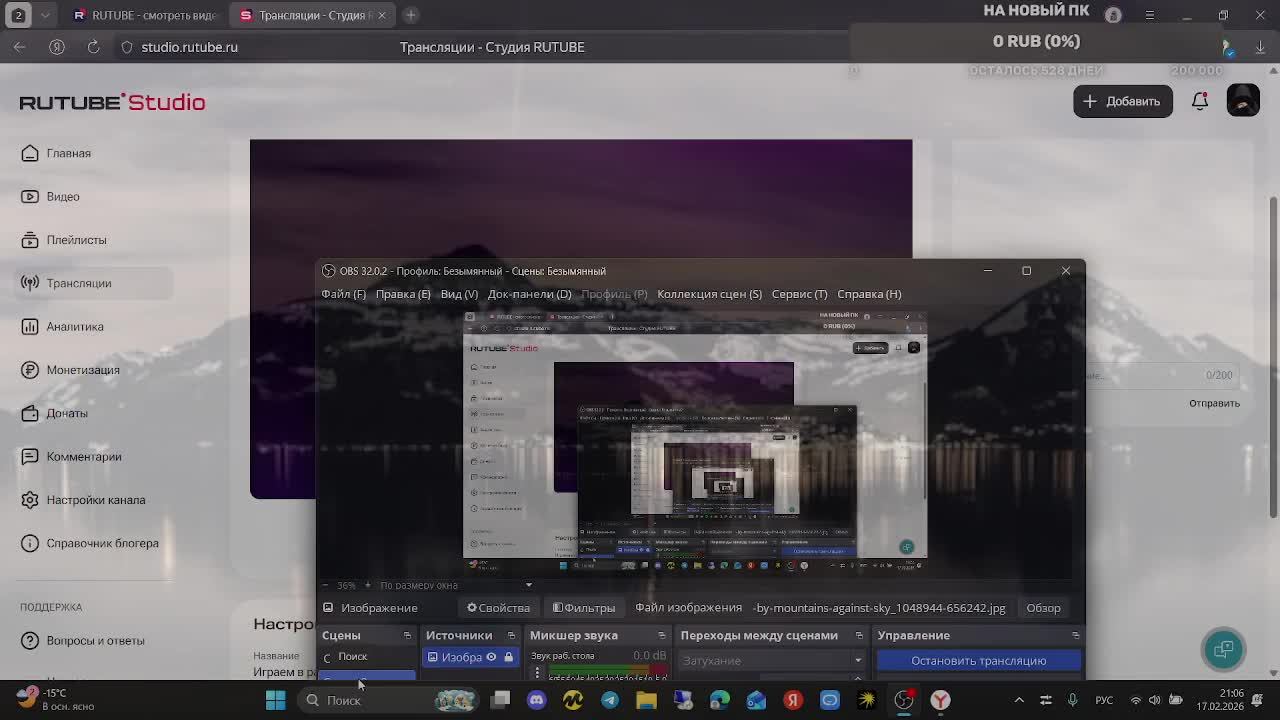Open the browser hamburger menu

[1149, 15]
